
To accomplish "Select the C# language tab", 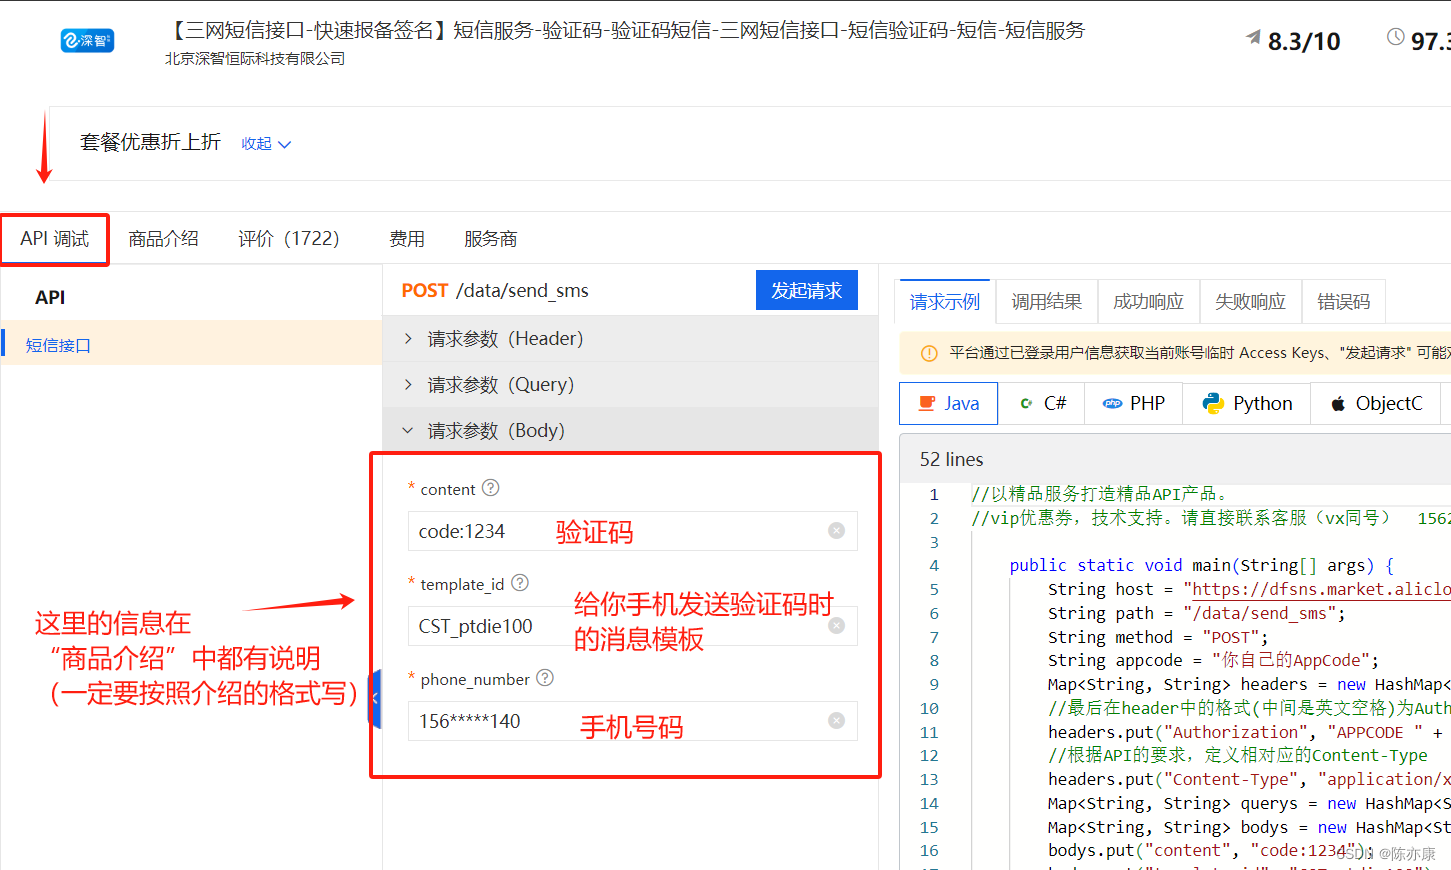I will 1042,403.
